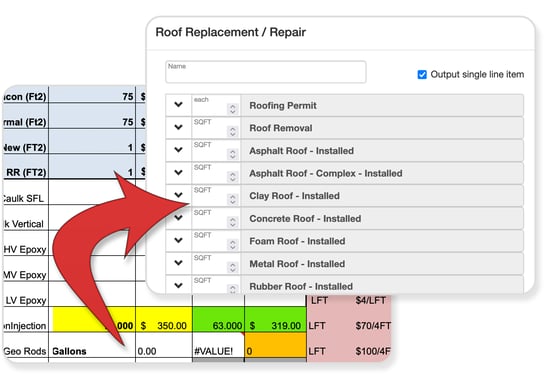This screenshot has height=388, width=550.
Task: Select the Rubber Roof - Installed item
Action: click(382, 286)
